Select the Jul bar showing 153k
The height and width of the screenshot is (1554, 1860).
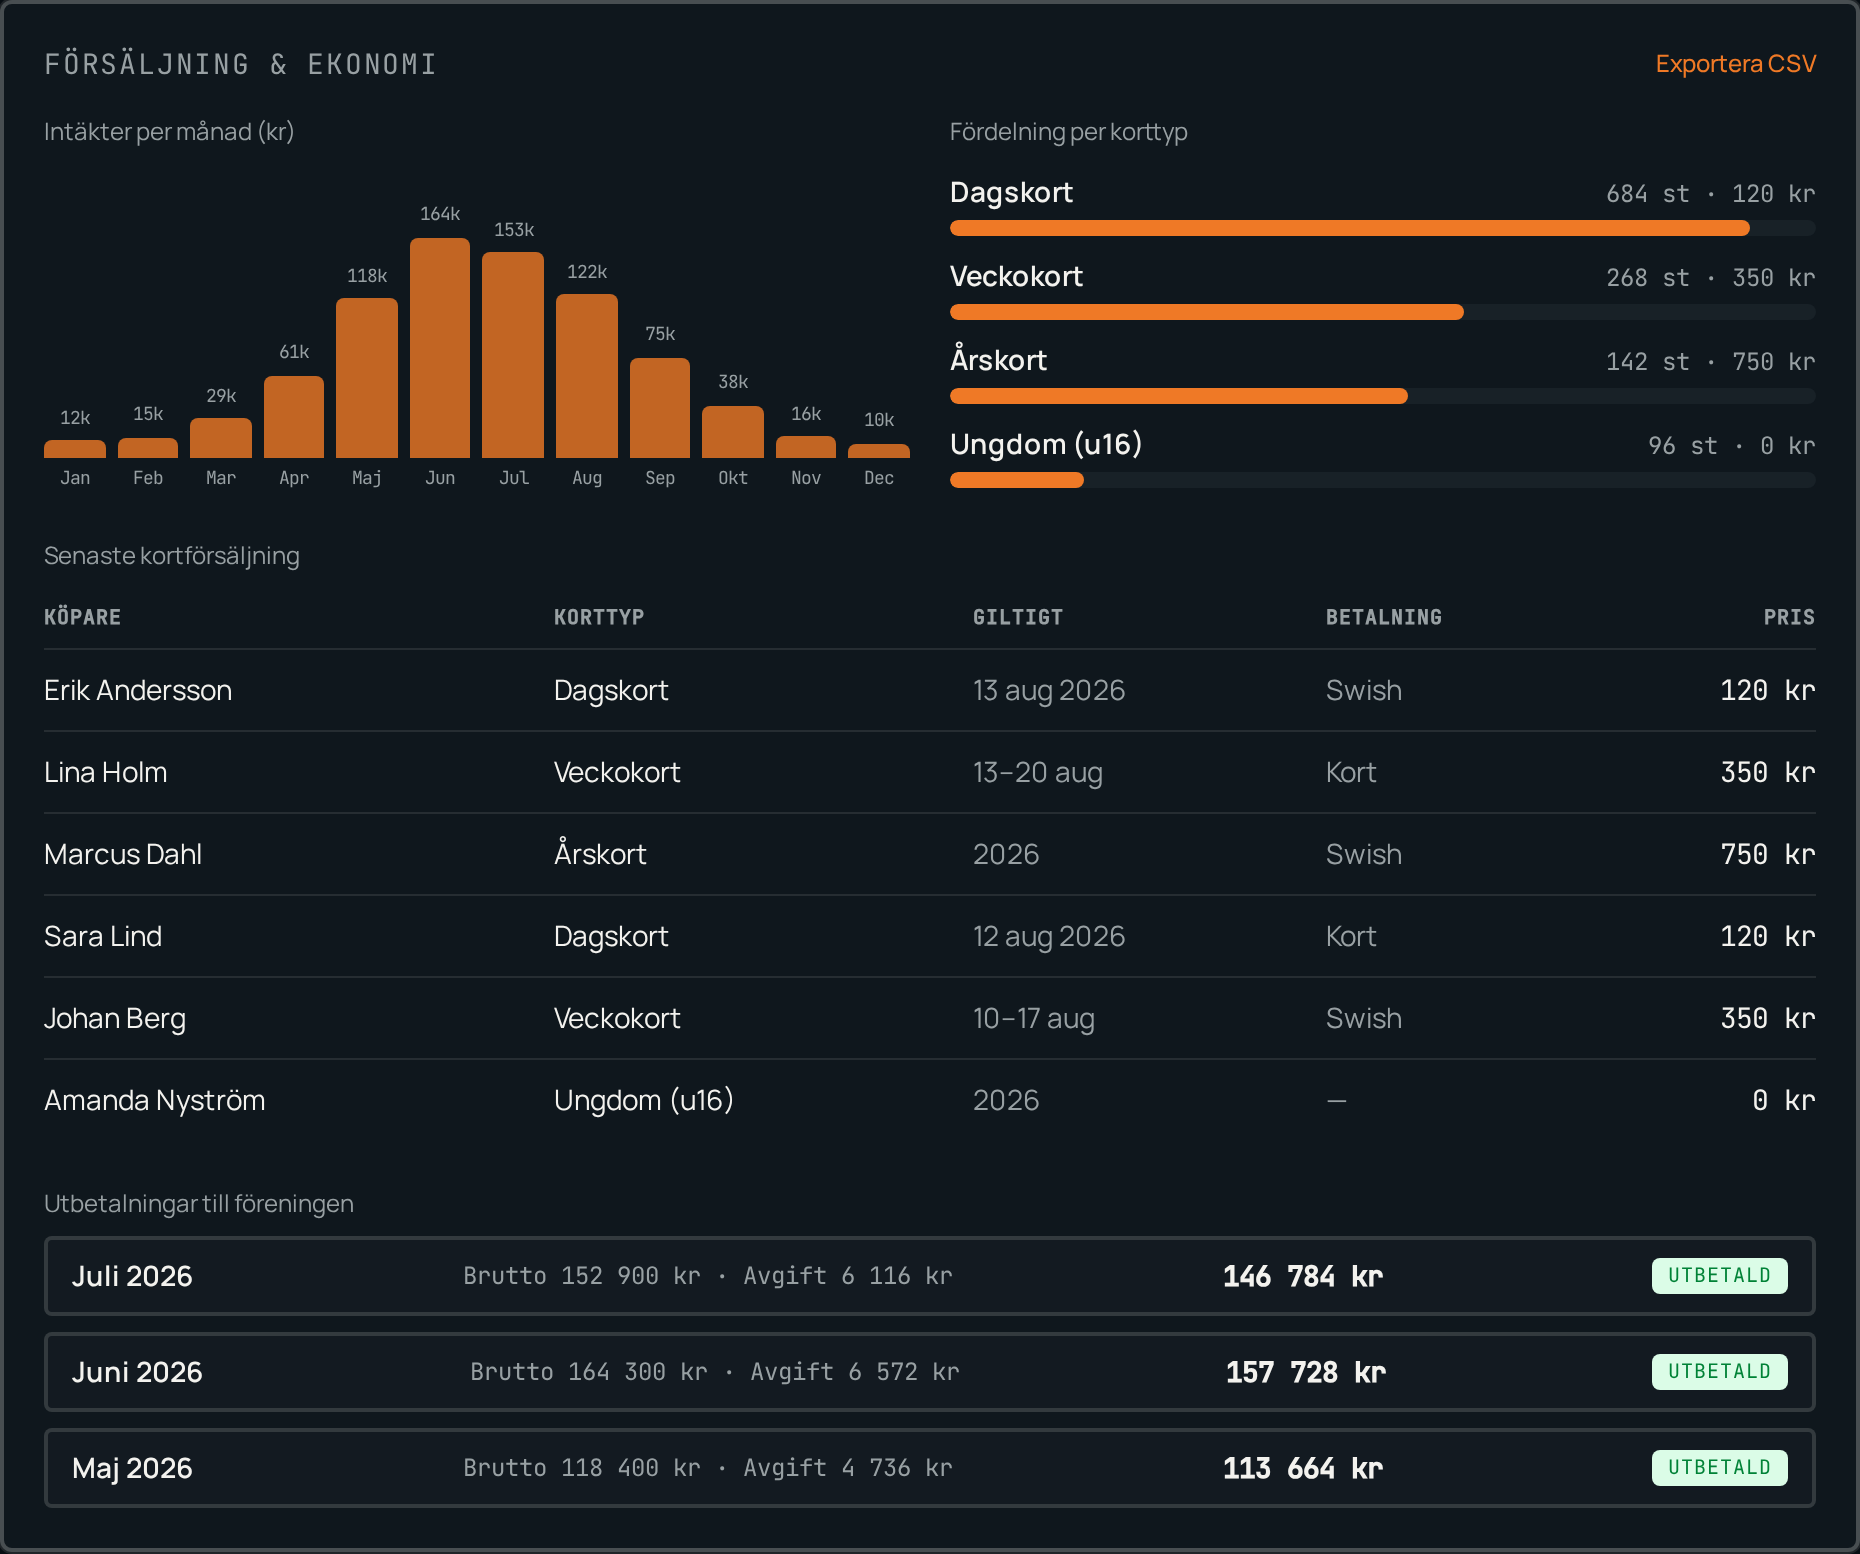(513, 355)
